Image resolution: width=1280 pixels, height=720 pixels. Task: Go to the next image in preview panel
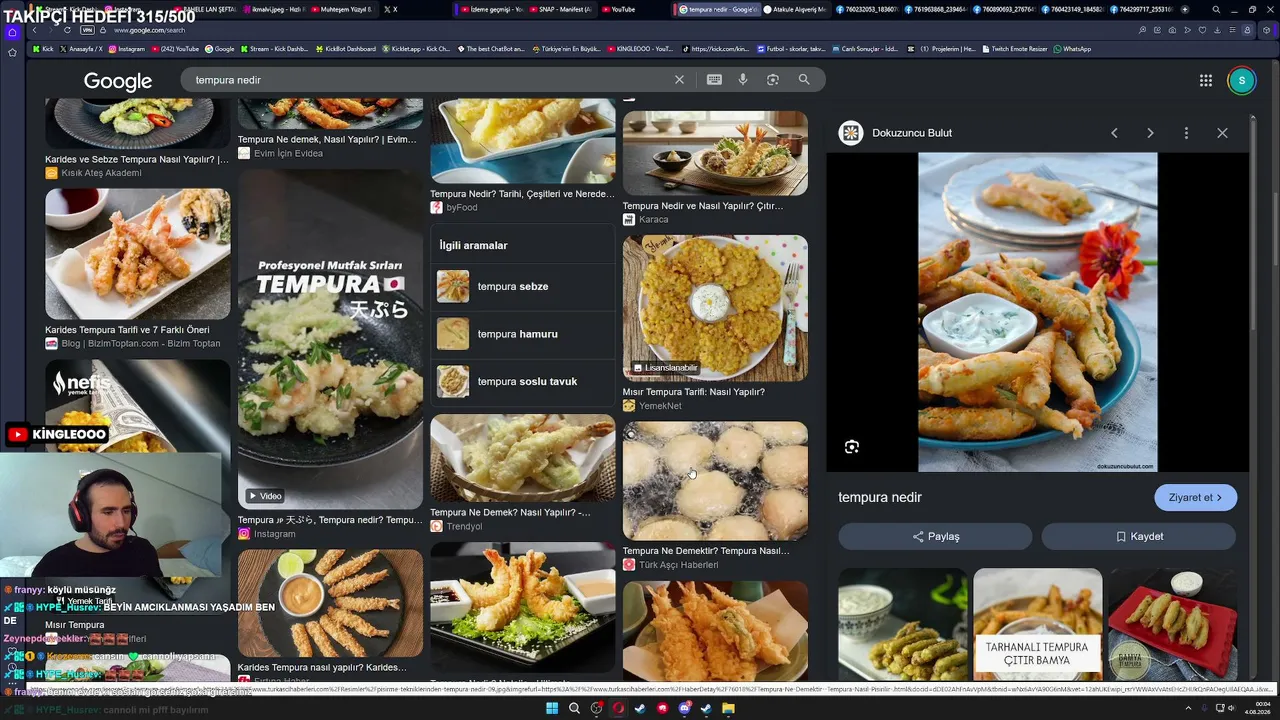(x=1150, y=133)
